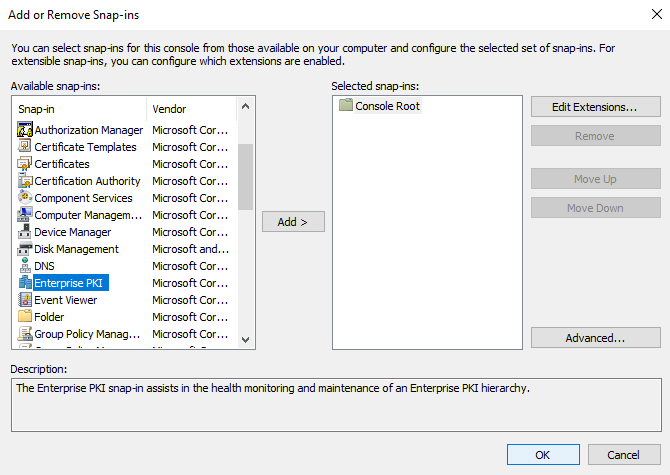Click the Event Viewer icon
Screen dimensions: 670x475
26,300
